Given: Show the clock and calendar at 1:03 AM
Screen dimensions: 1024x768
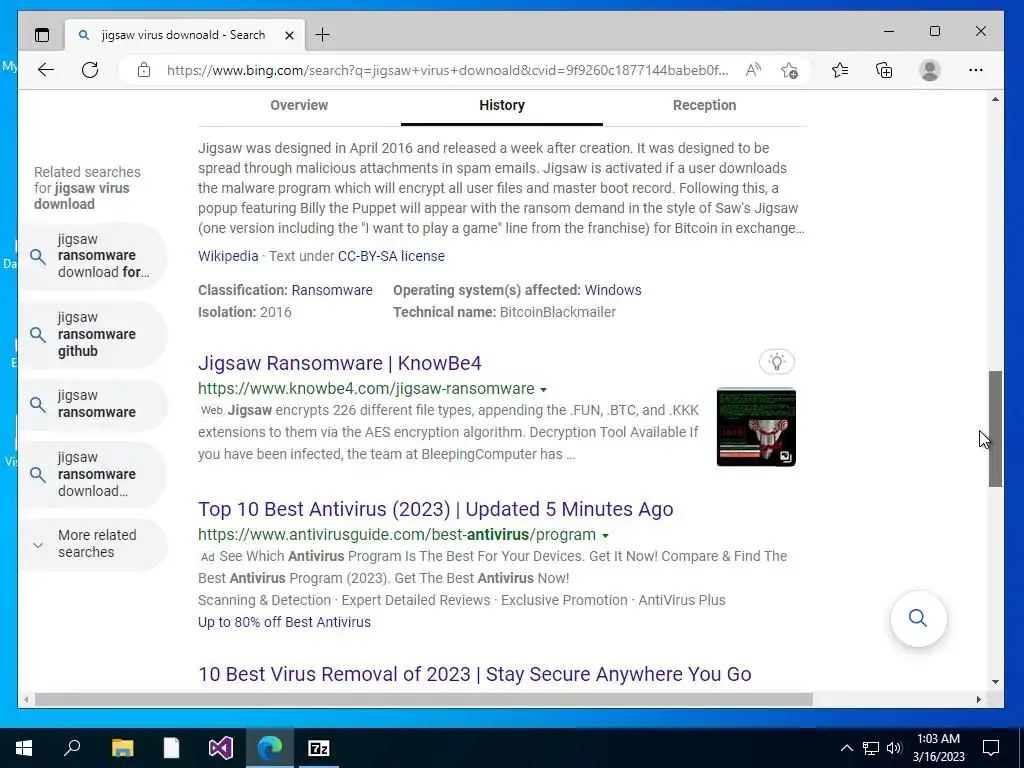Looking at the screenshot, I should pos(938,748).
